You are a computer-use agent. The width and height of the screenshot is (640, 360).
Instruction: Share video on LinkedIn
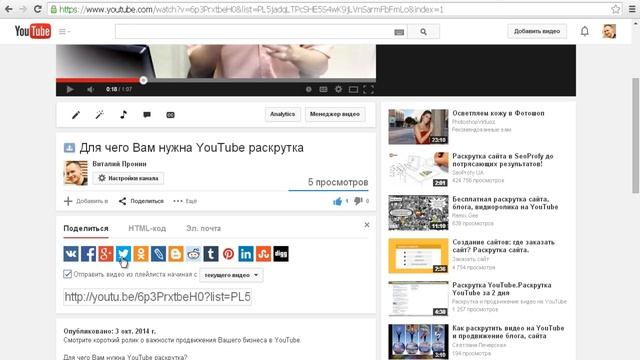coord(246,253)
